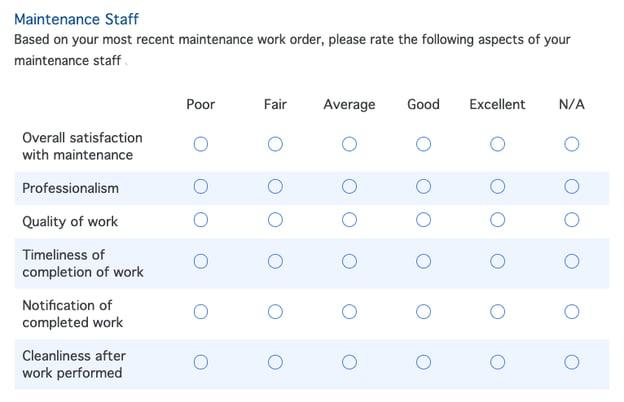This screenshot has width=624, height=402.
Task: Rate Overall satisfaction with maintenance as Excellent
Action: [497, 145]
